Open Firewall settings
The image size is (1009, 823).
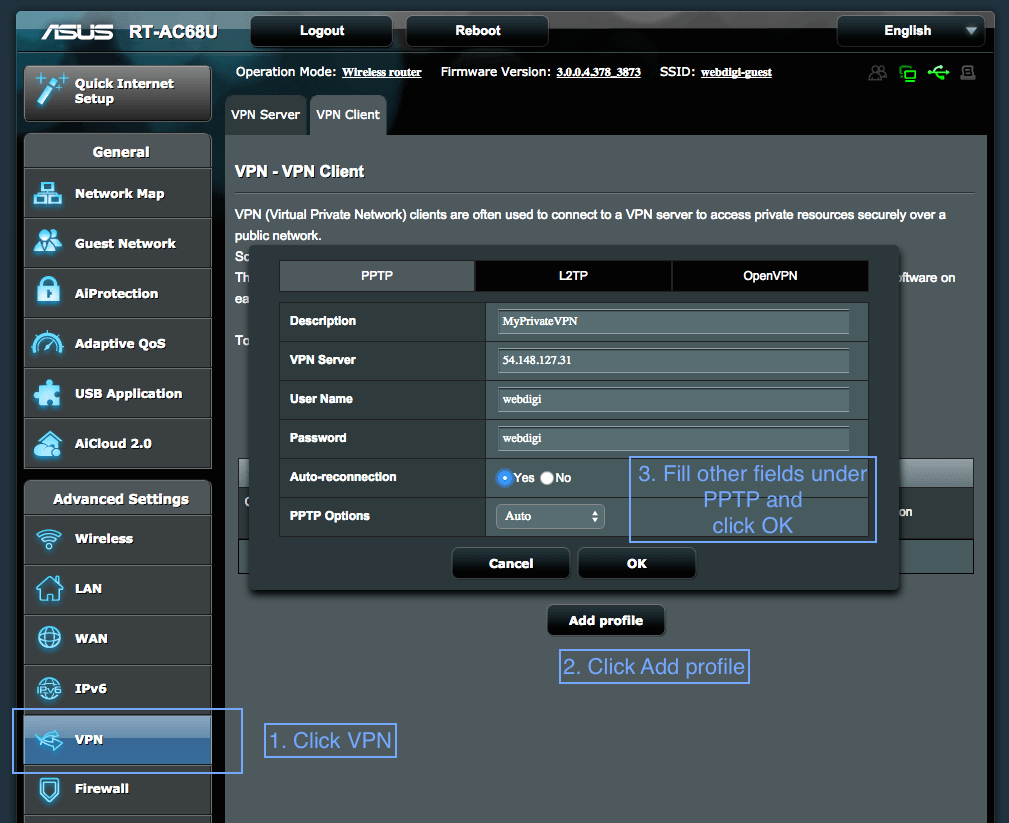pyautogui.click(x=117, y=788)
